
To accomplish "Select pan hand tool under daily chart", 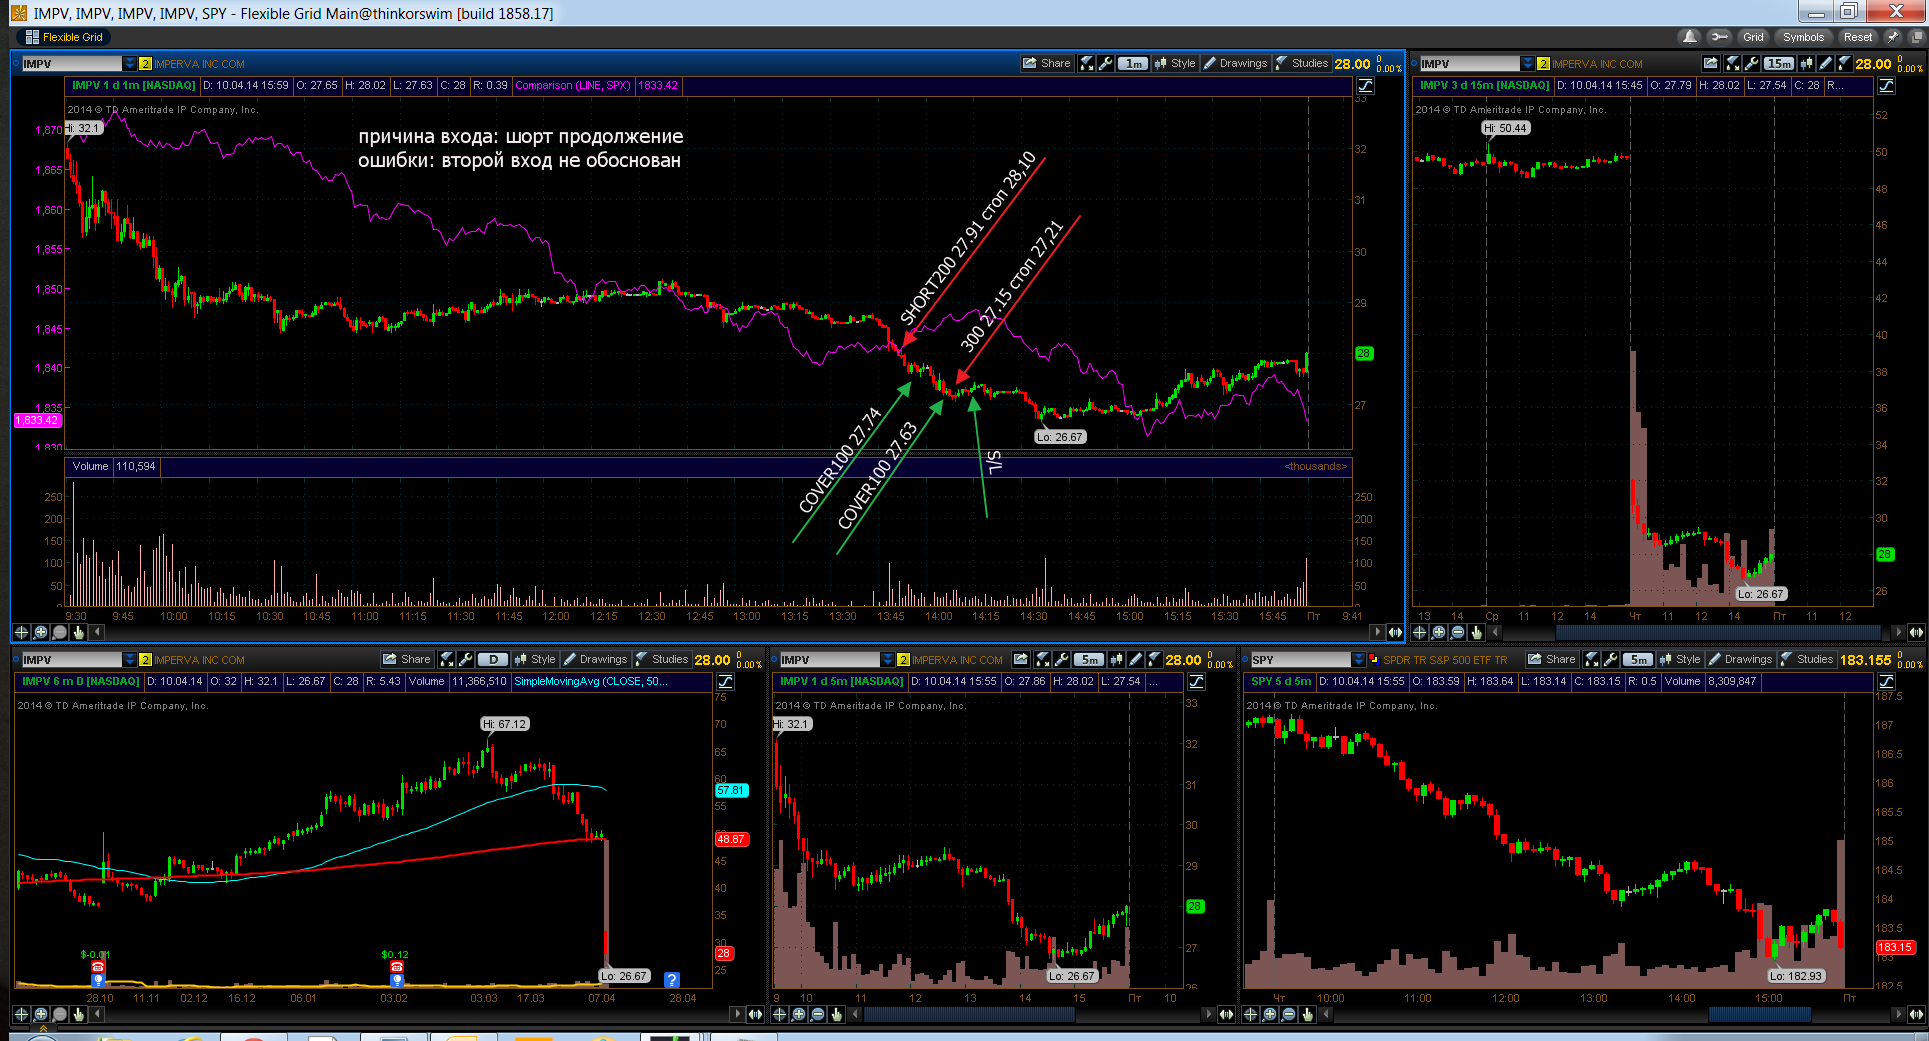I will click(x=78, y=1014).
